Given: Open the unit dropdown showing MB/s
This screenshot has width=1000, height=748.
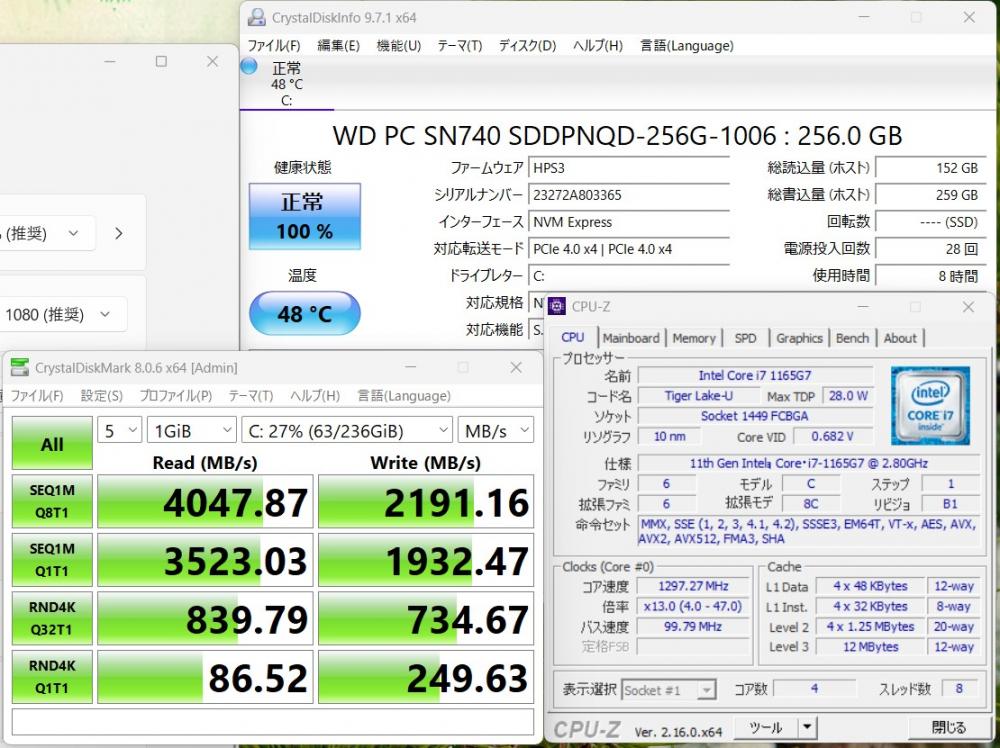Looking at the screenshot, I should [x=496, y=430].
